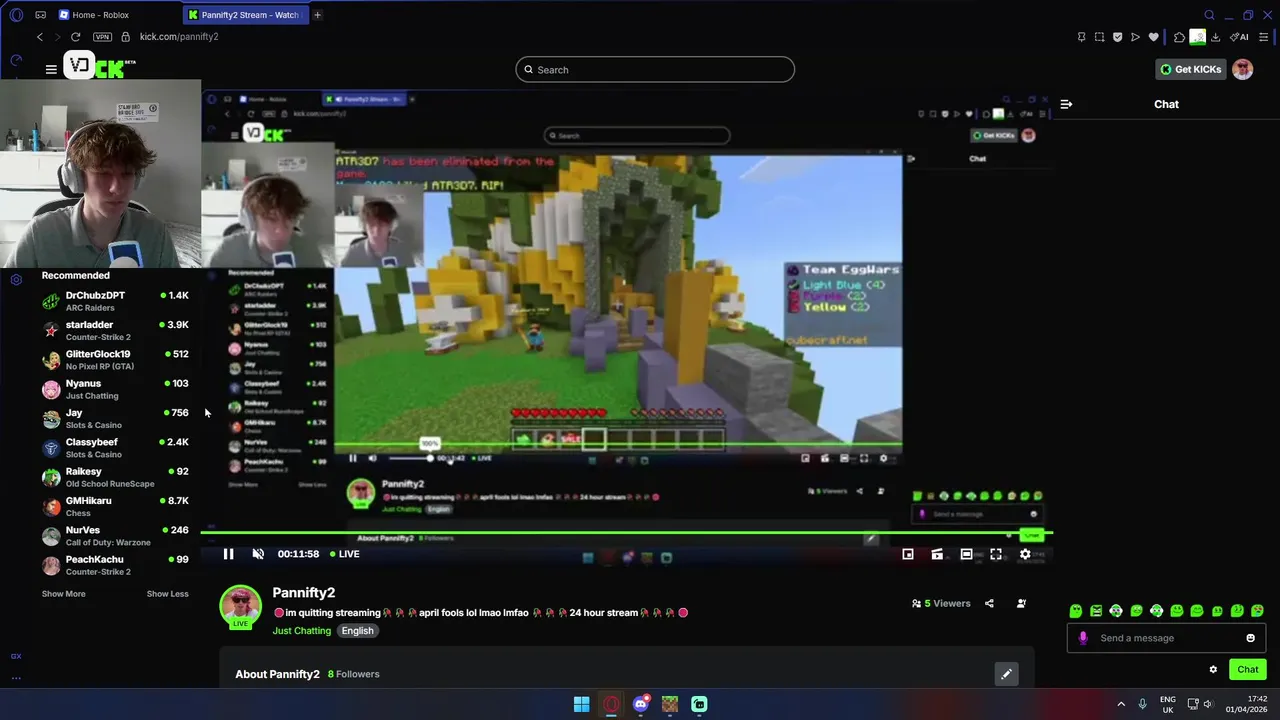Open clip creation icon in player
1280x720 pixels.
(937, 554)
